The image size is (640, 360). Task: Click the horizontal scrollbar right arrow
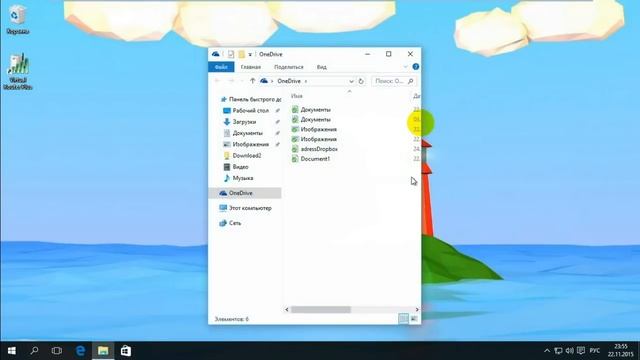click(x=417, y=310)
